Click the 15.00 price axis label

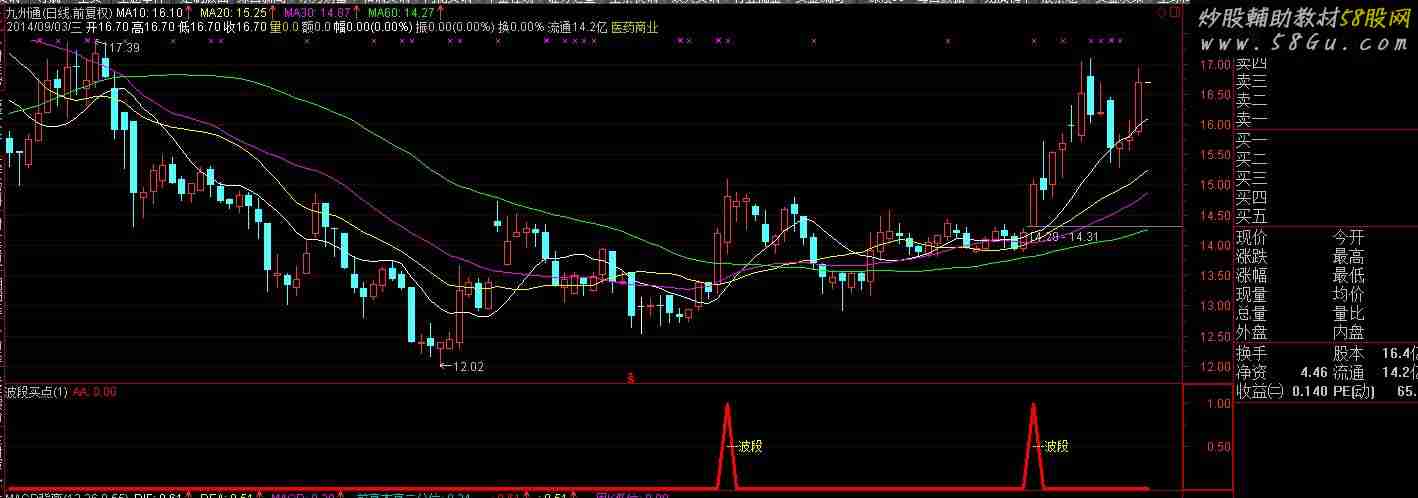tap(1214, 185)
